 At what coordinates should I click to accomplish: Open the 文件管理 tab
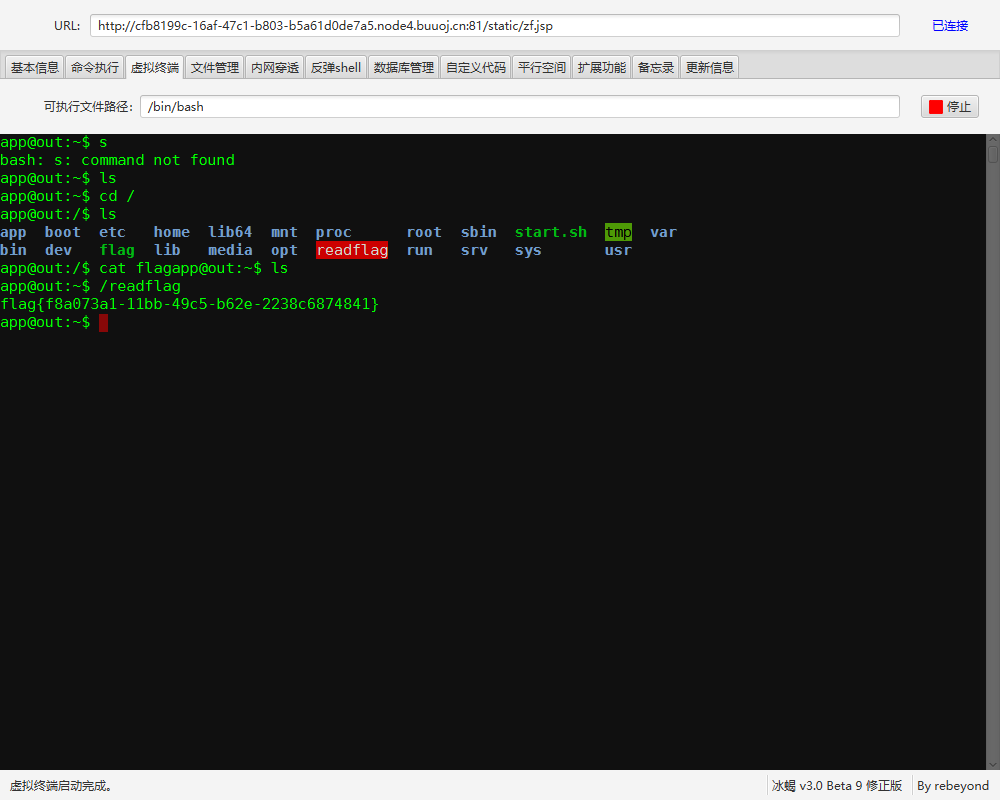[x=214, y=67]
